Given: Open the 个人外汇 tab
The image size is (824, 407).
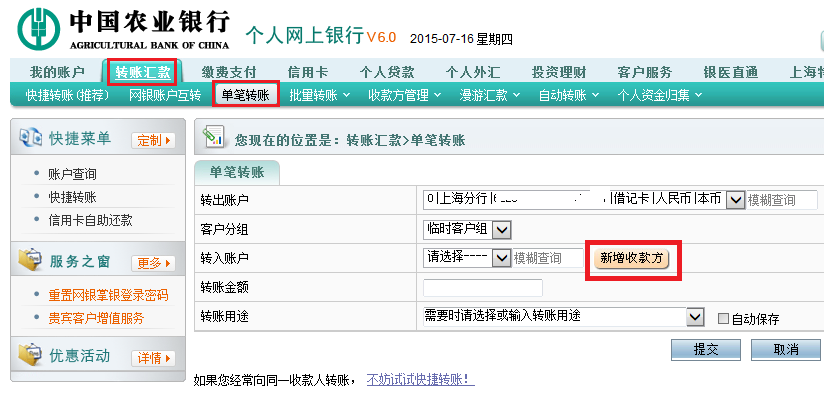Looking at the screenshot, I should [x=473, y=72].
